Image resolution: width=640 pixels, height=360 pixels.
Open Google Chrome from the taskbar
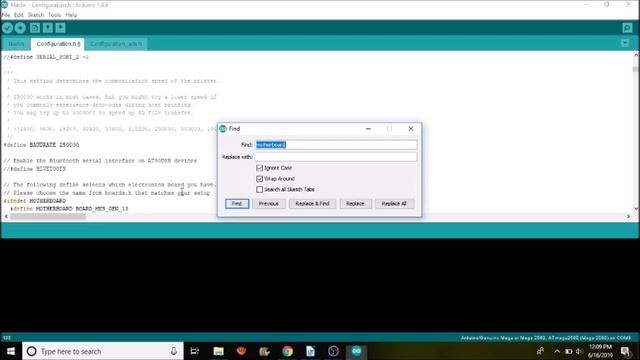click(287, 351)
